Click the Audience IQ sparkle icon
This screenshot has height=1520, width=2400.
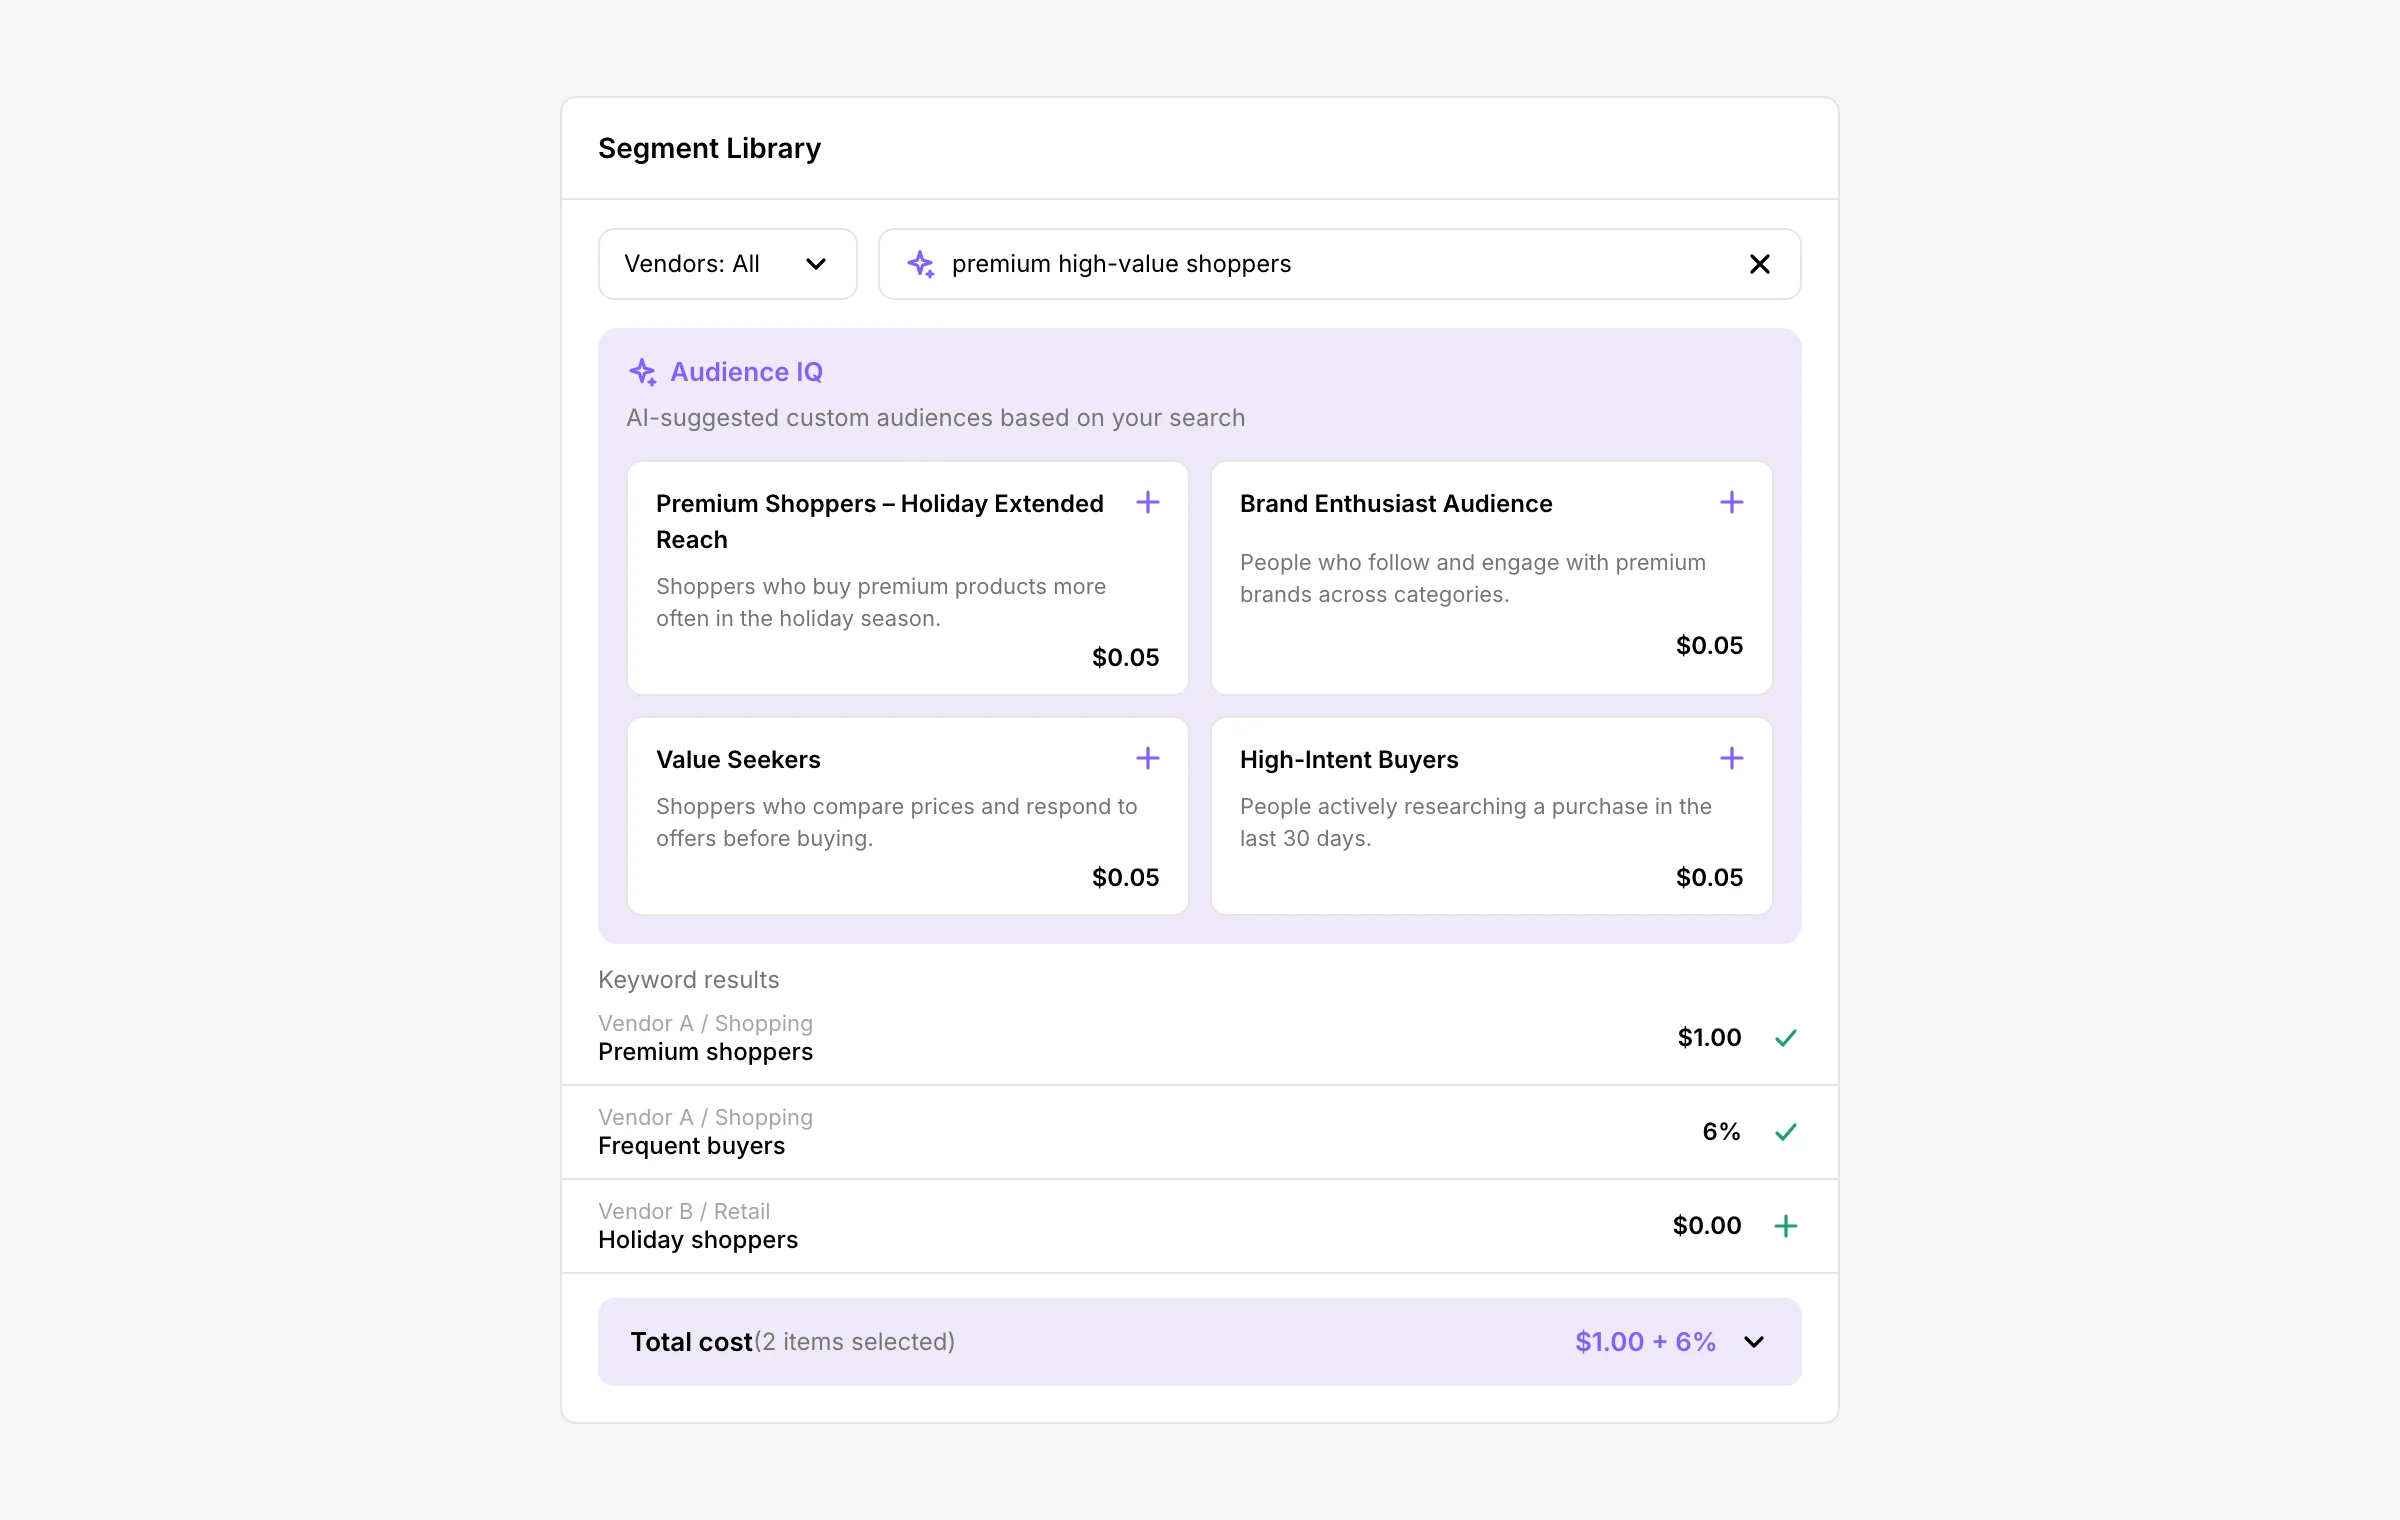pos(642,372)
